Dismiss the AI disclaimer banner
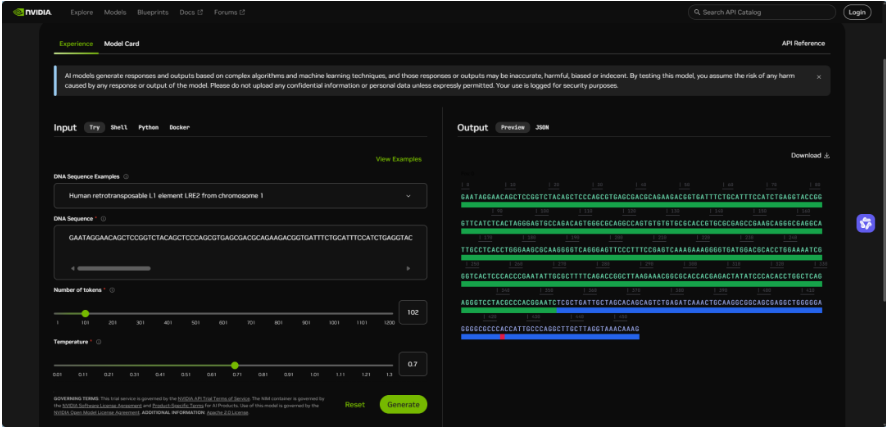886x427 pixels. pos(819,77)
